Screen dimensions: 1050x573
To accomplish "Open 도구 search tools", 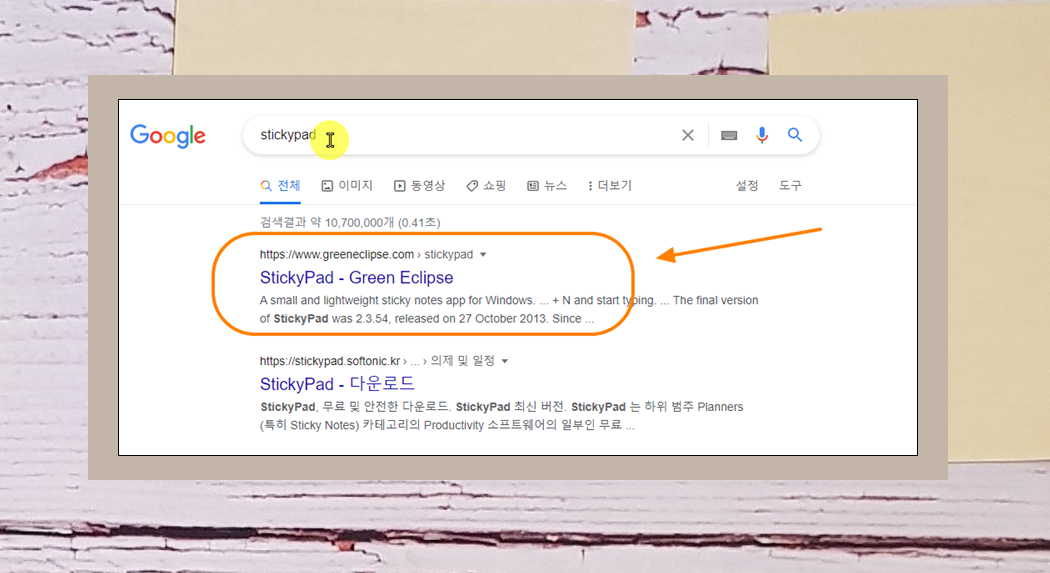I will pyautogui.click(x=790, y=186).
